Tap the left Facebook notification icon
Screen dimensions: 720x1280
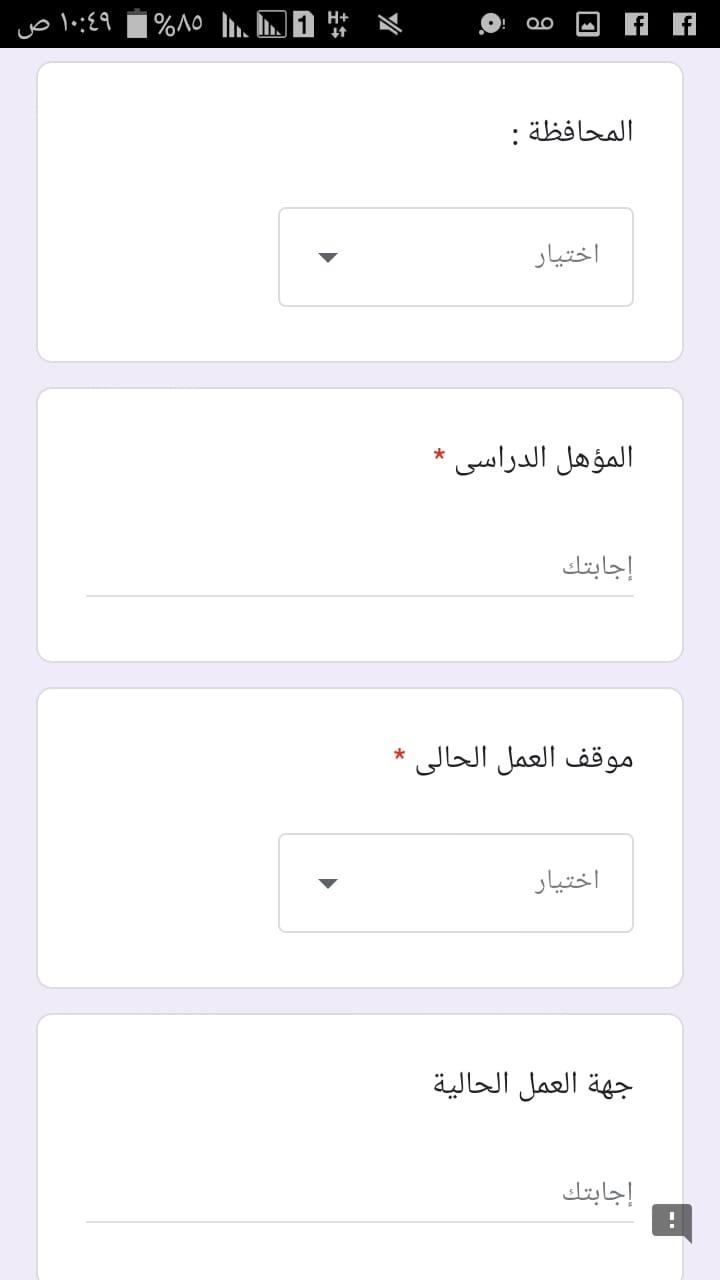pos(636,24)
